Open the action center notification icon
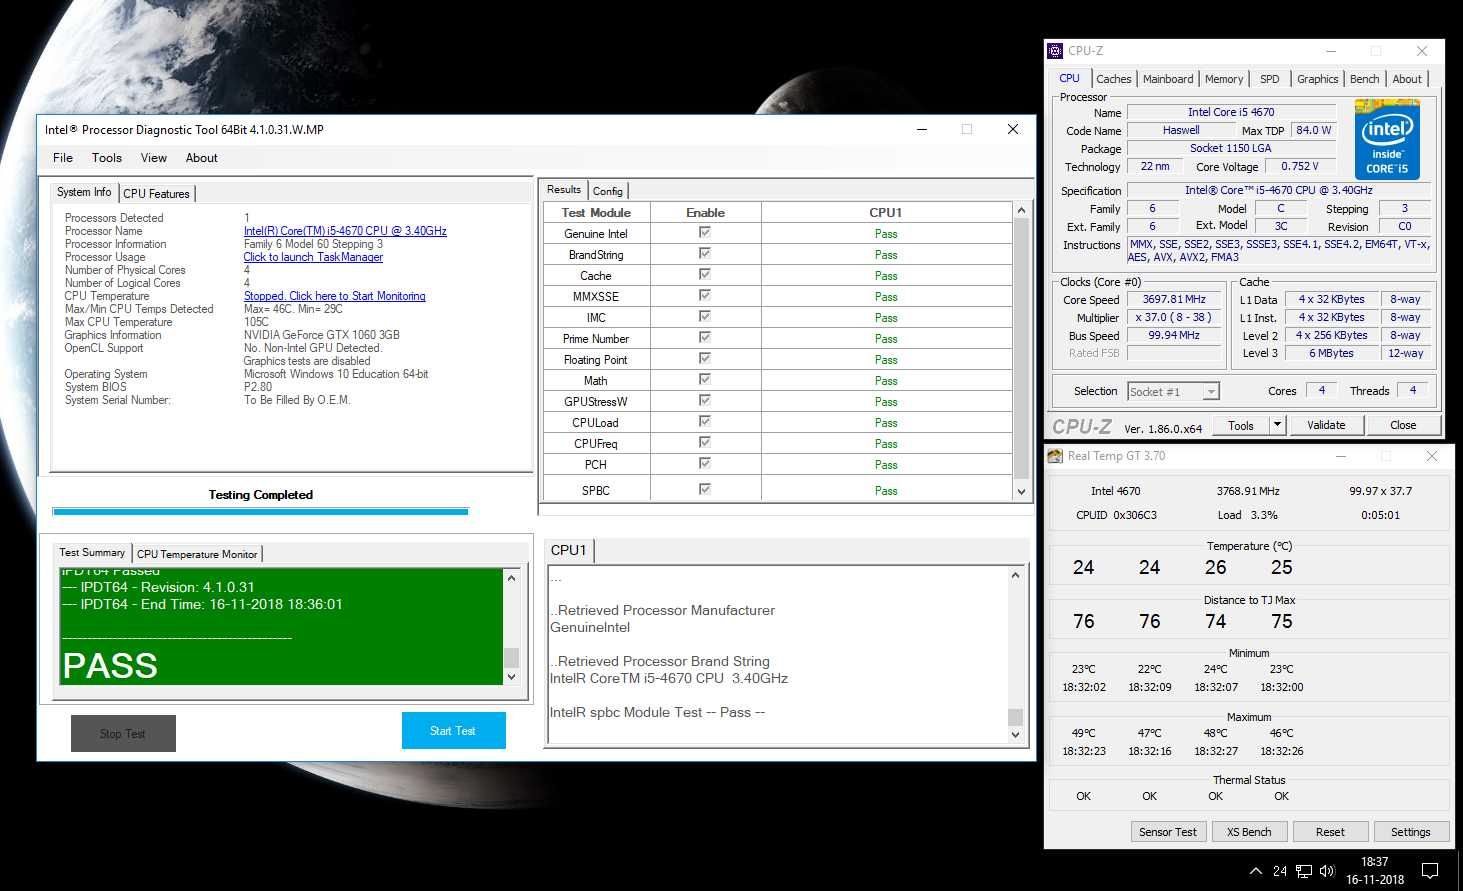 tap(1430, 871)
